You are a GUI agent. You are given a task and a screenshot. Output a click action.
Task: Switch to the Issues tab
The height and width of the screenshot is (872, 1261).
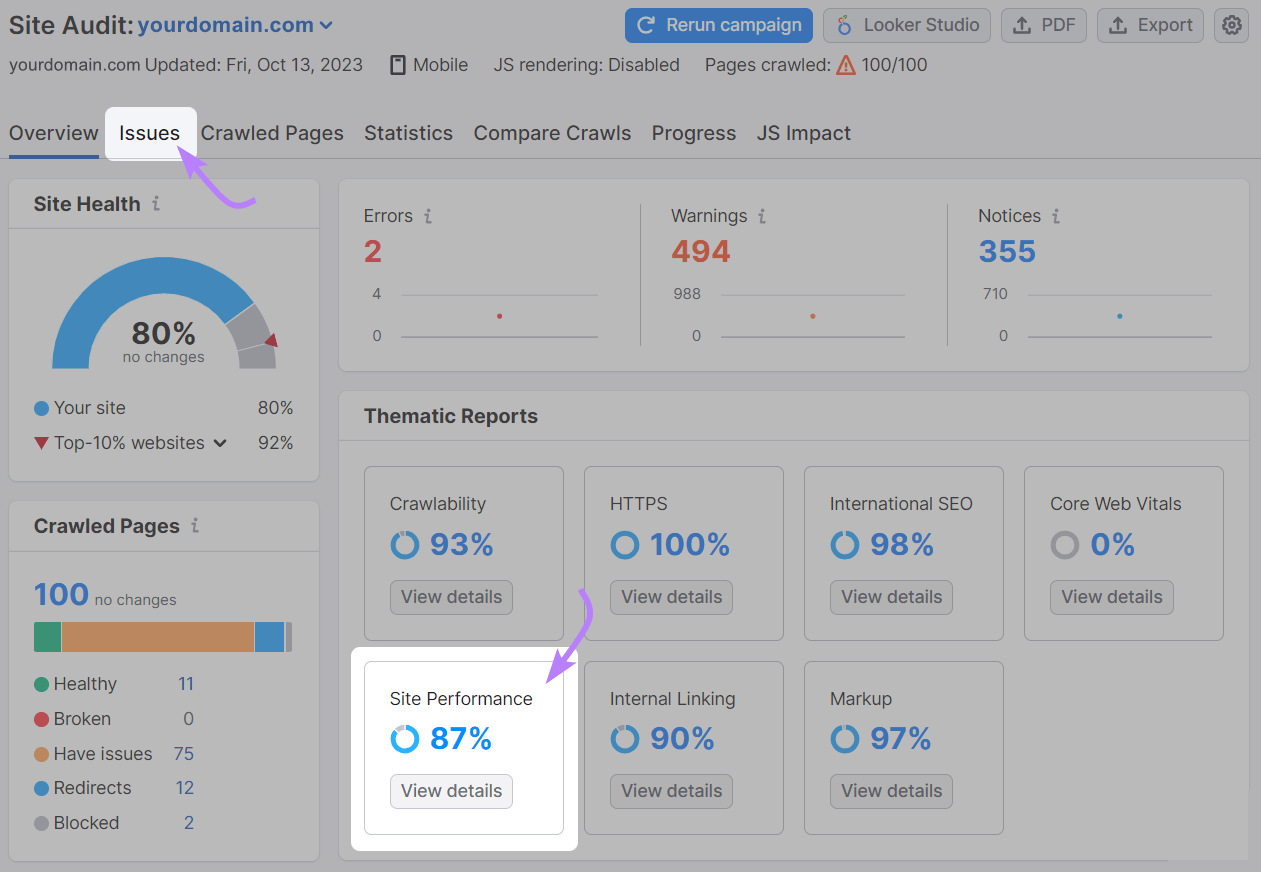(x=150, y=132)
